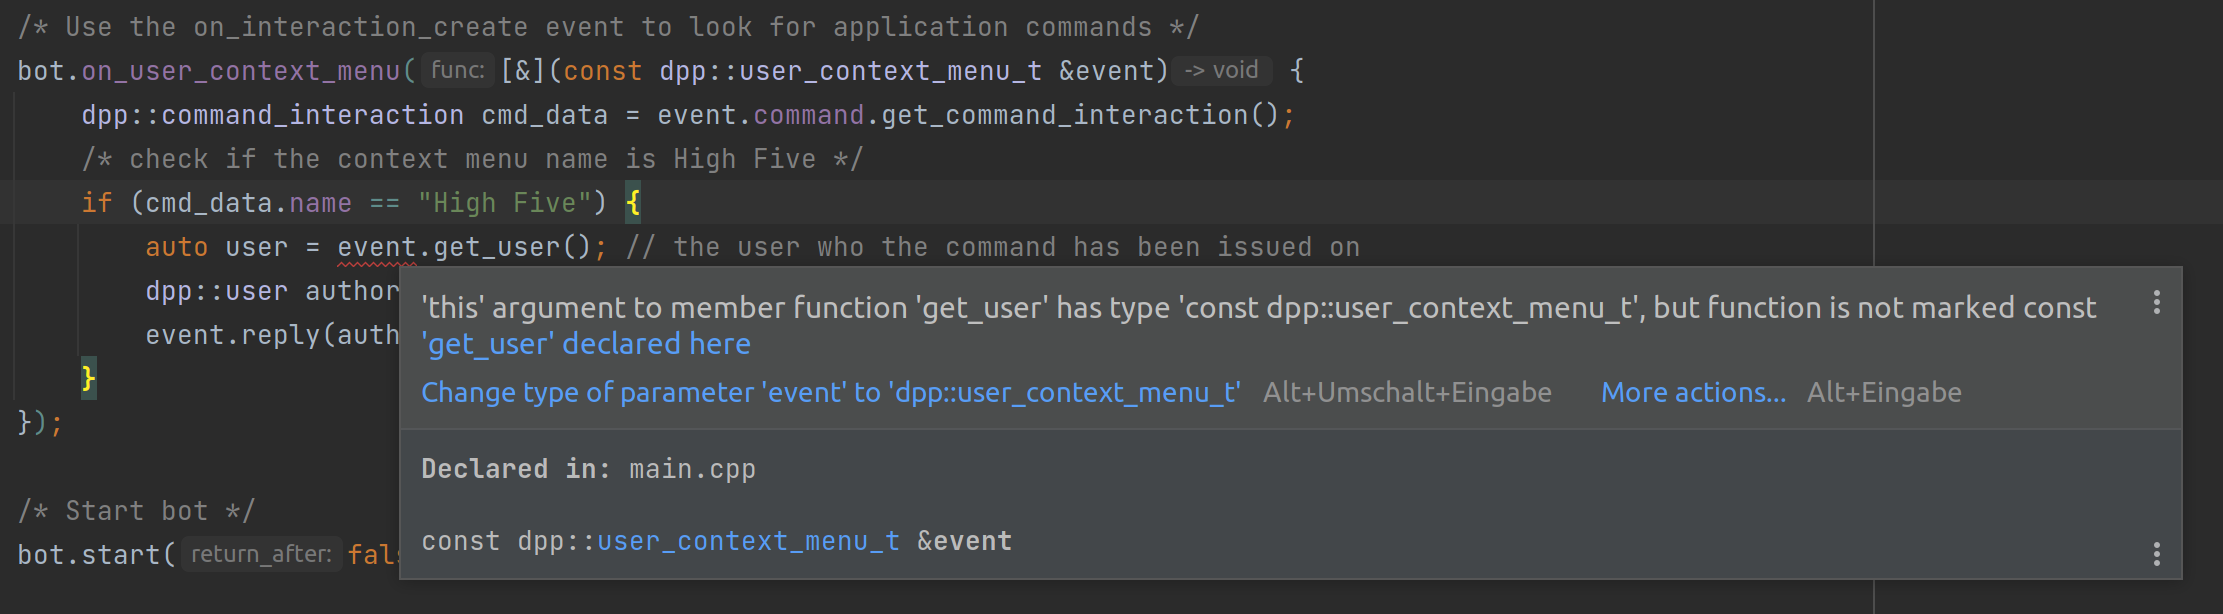Select the on_user_context_menu identifier
Viewport: 2223px width, 614px height.
pos(240,70)
